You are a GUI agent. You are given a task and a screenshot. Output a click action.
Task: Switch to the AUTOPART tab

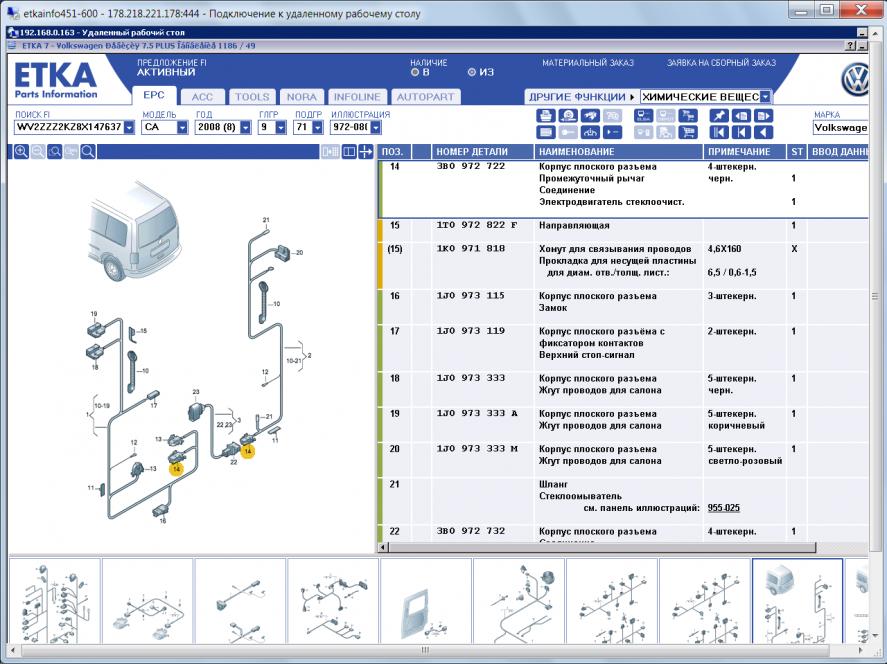click(x=425, y=97)
